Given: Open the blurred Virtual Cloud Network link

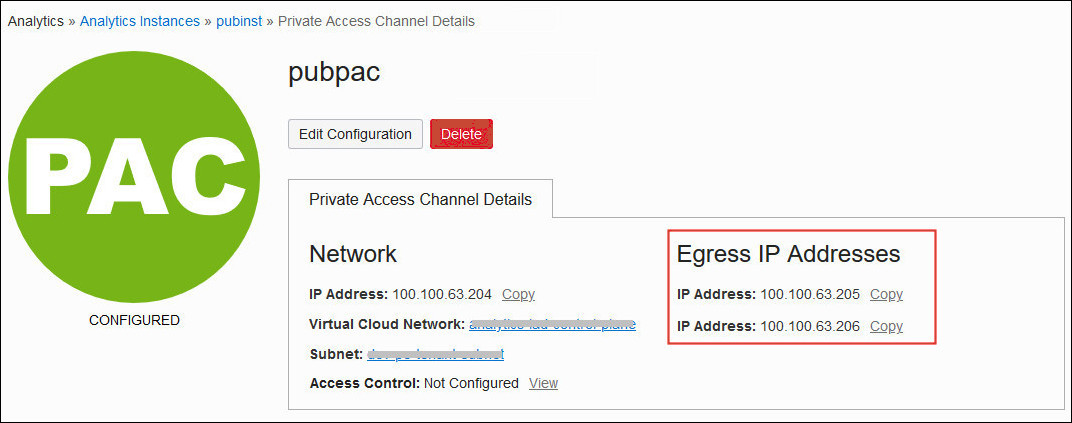Looking at the screenshot, I should point(552,325).
